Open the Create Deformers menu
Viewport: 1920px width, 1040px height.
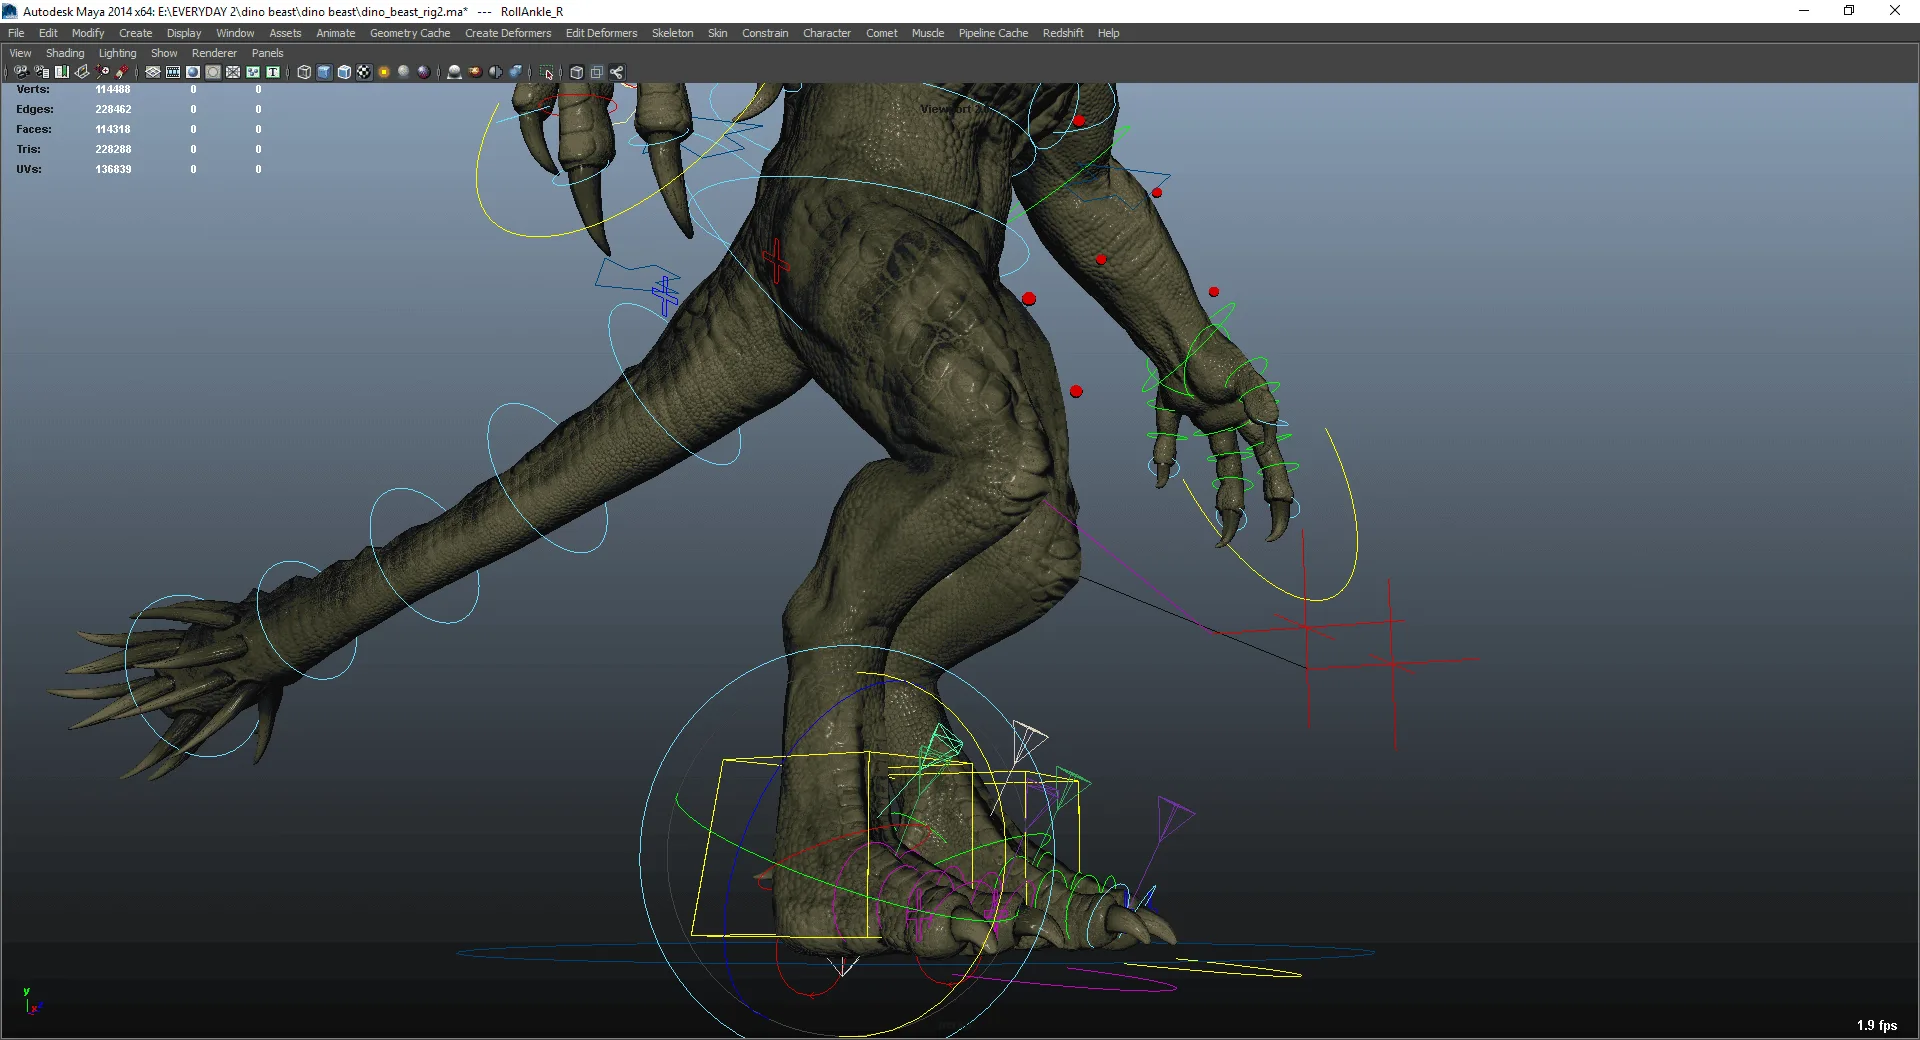[508, 33]
